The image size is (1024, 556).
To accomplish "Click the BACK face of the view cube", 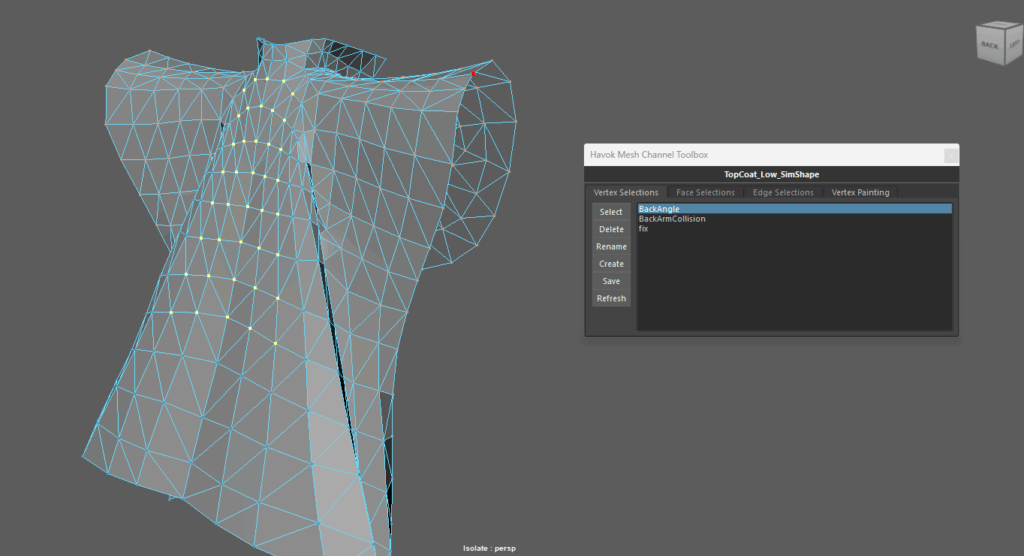I will (x=989, y=45).
